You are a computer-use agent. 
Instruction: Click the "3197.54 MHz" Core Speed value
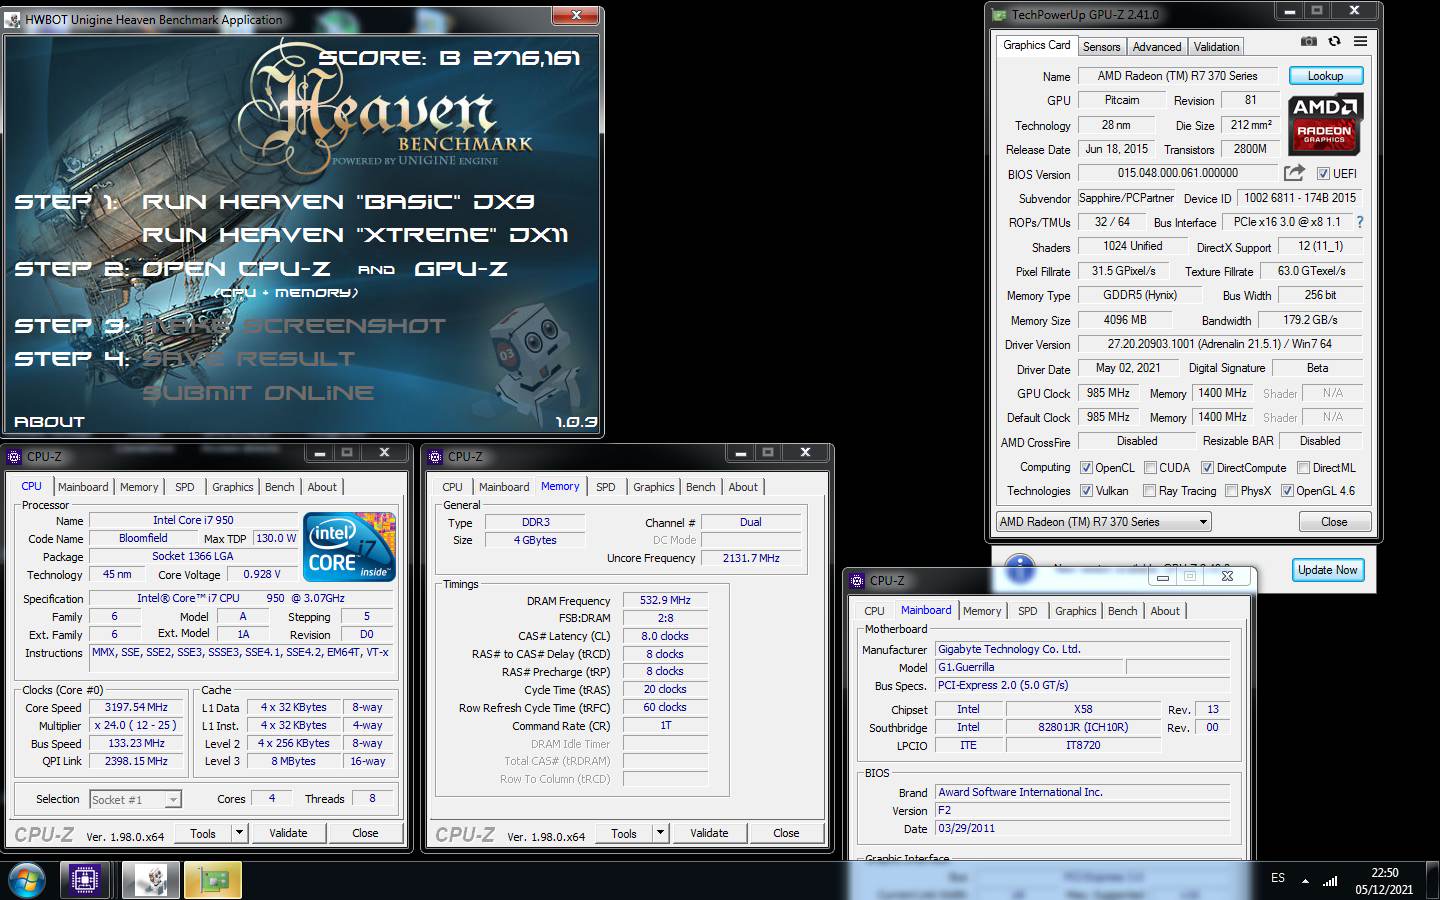point(136,707)
